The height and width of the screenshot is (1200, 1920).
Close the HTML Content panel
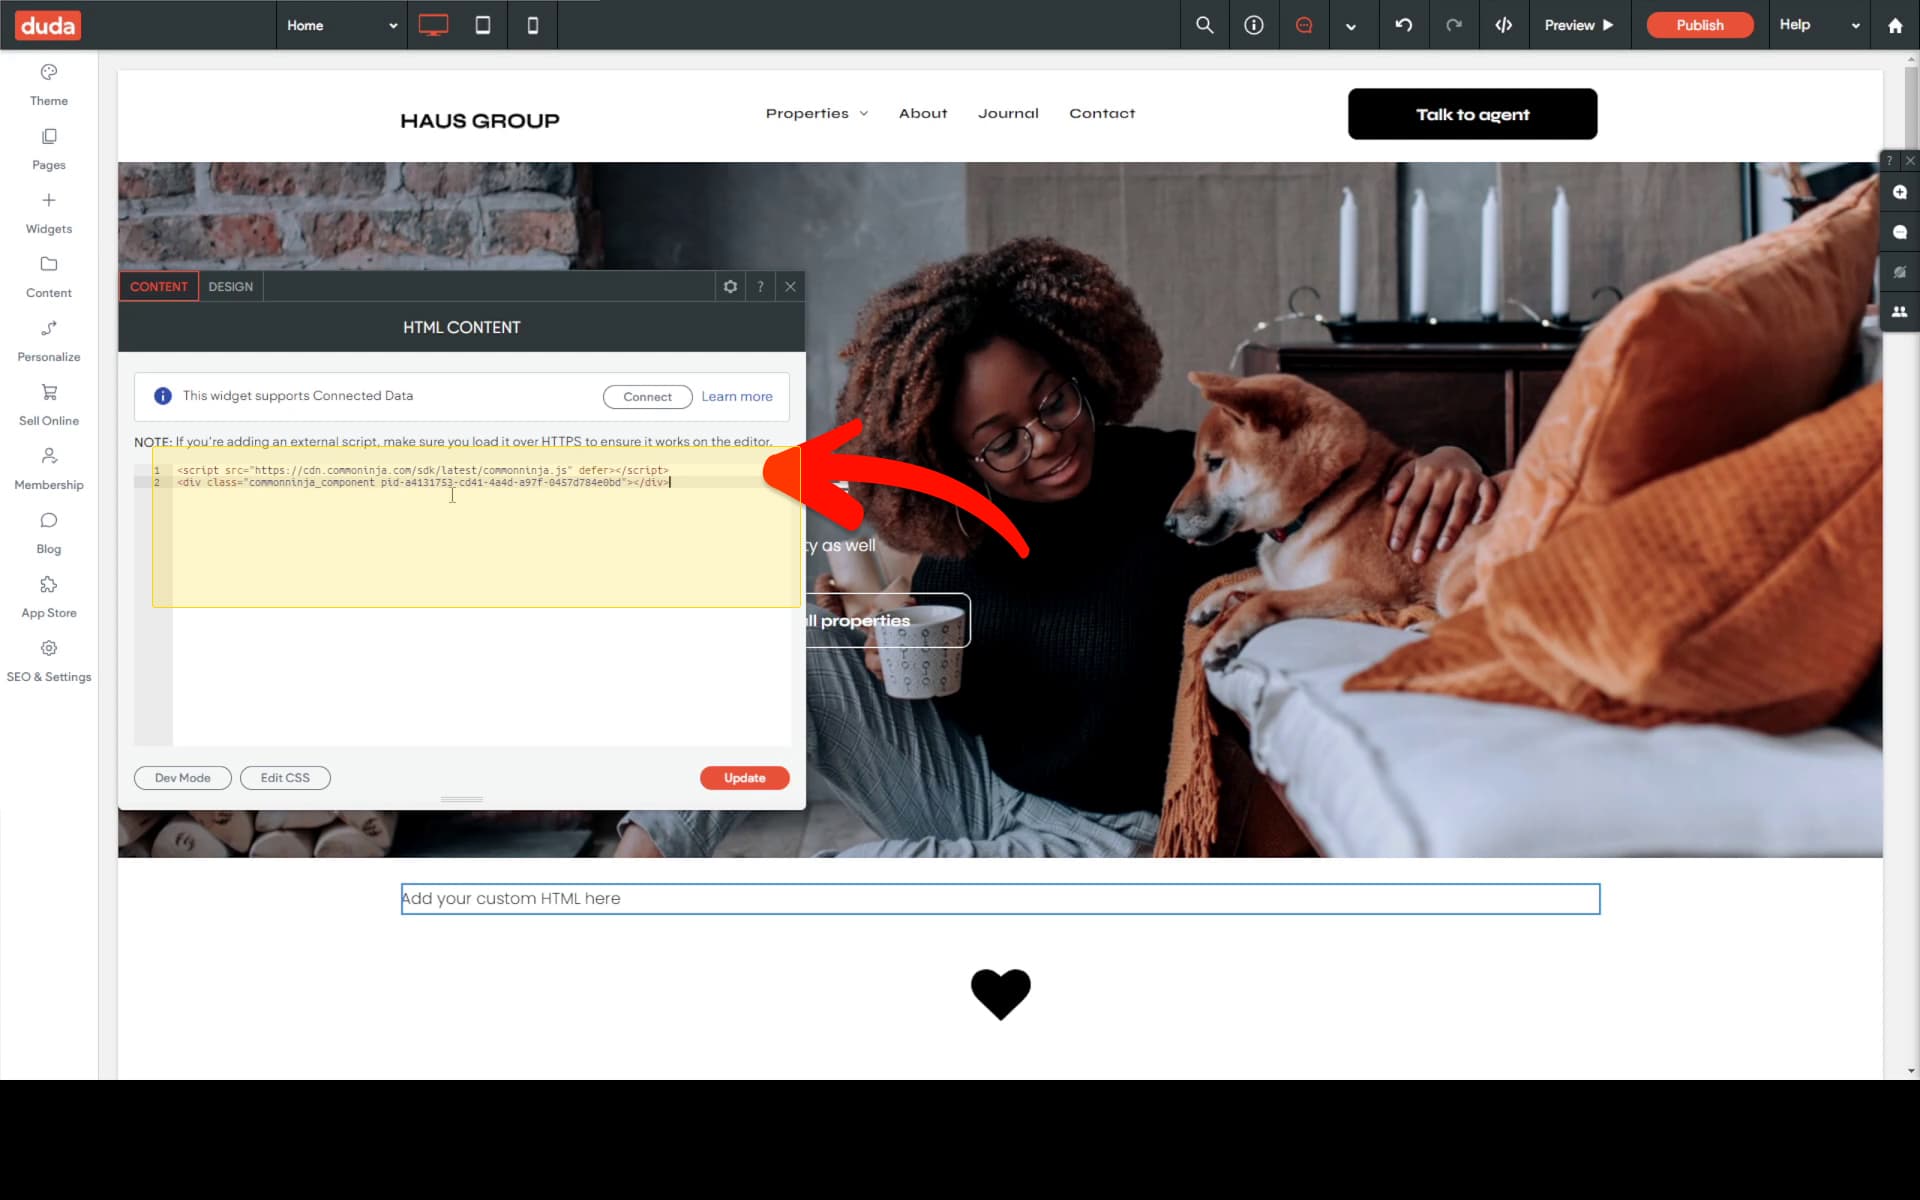click(790, 286)
